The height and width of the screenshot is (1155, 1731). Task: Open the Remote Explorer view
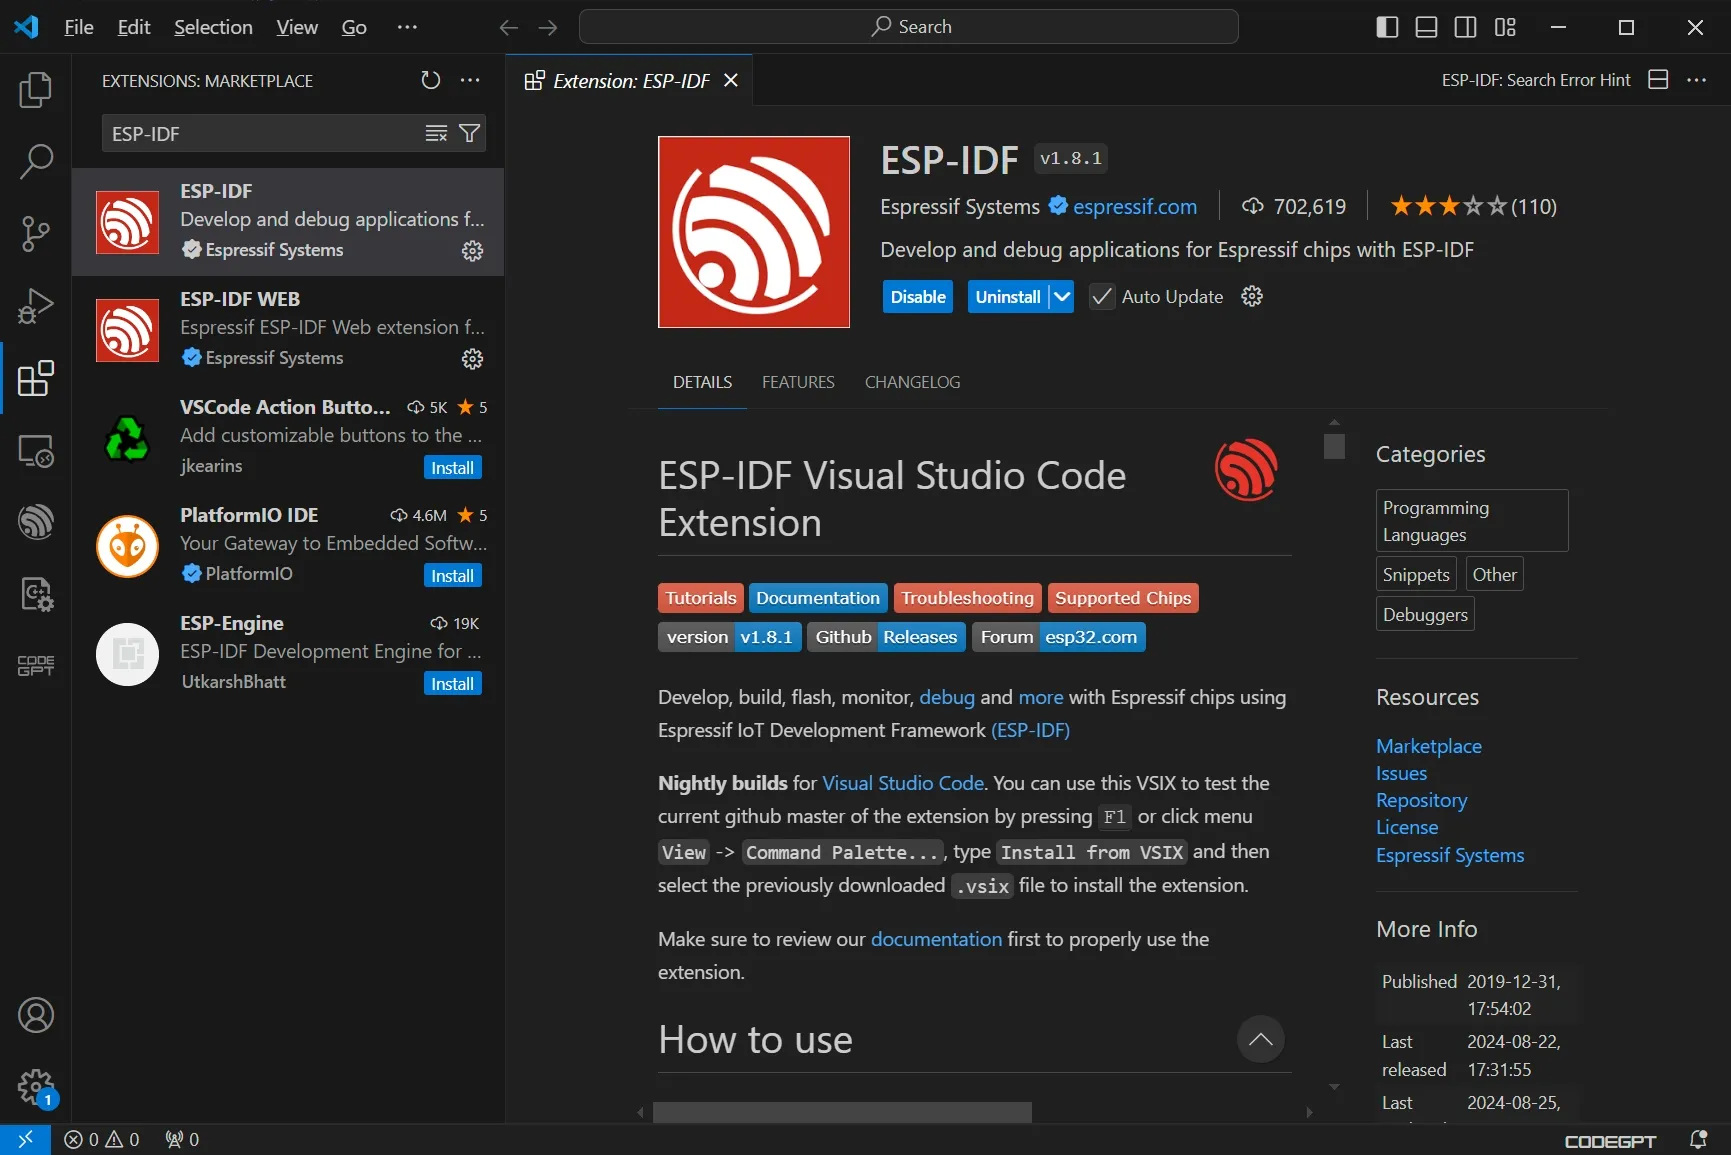point(35,451)
